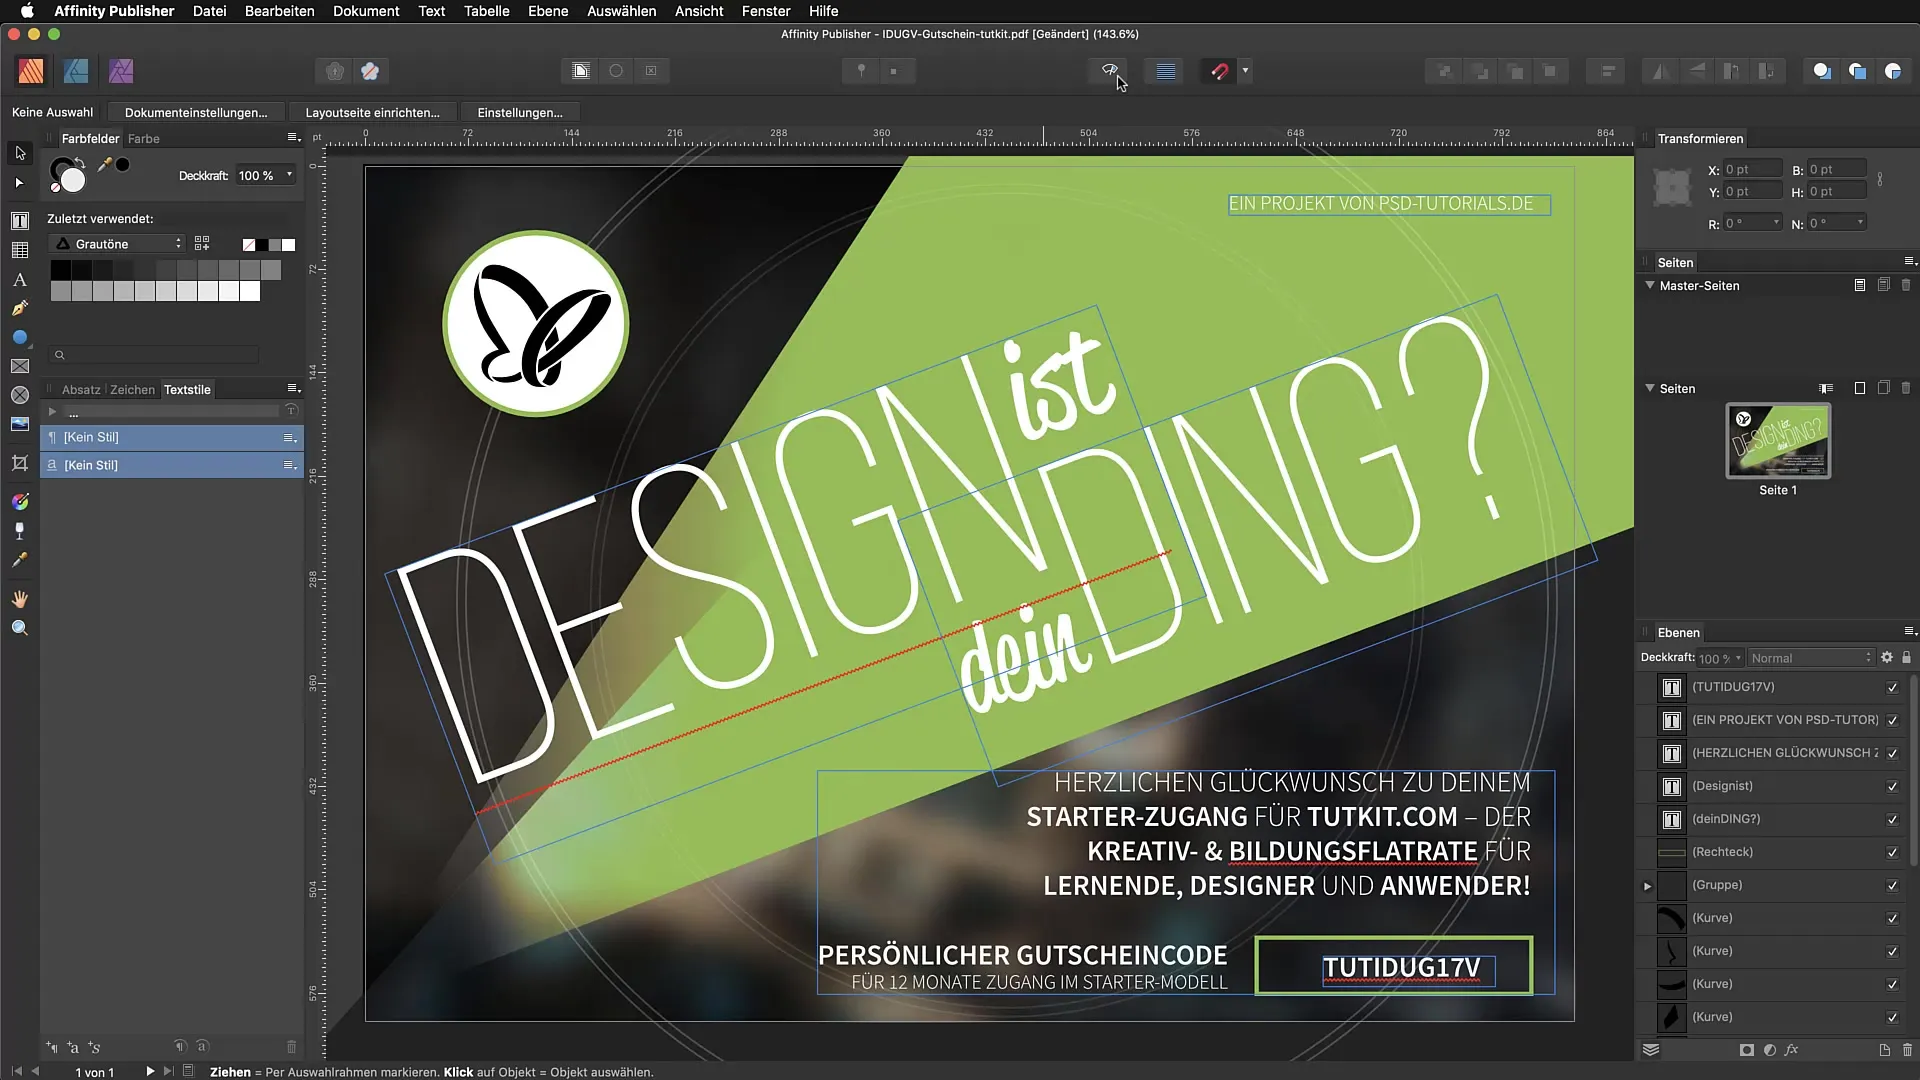Select the Artistic Text tool
1920x1080 pixels.
tap(20, 280)
